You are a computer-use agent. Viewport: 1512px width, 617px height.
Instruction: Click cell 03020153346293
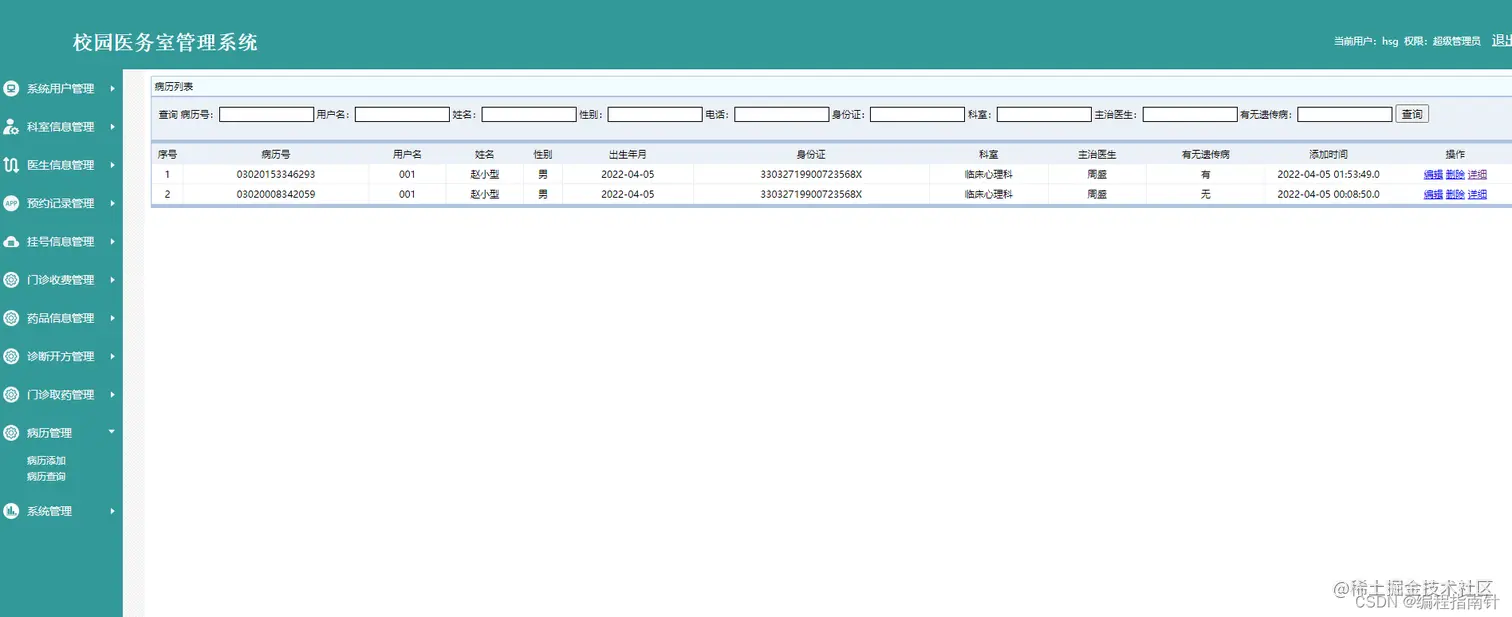click(276, 175)
